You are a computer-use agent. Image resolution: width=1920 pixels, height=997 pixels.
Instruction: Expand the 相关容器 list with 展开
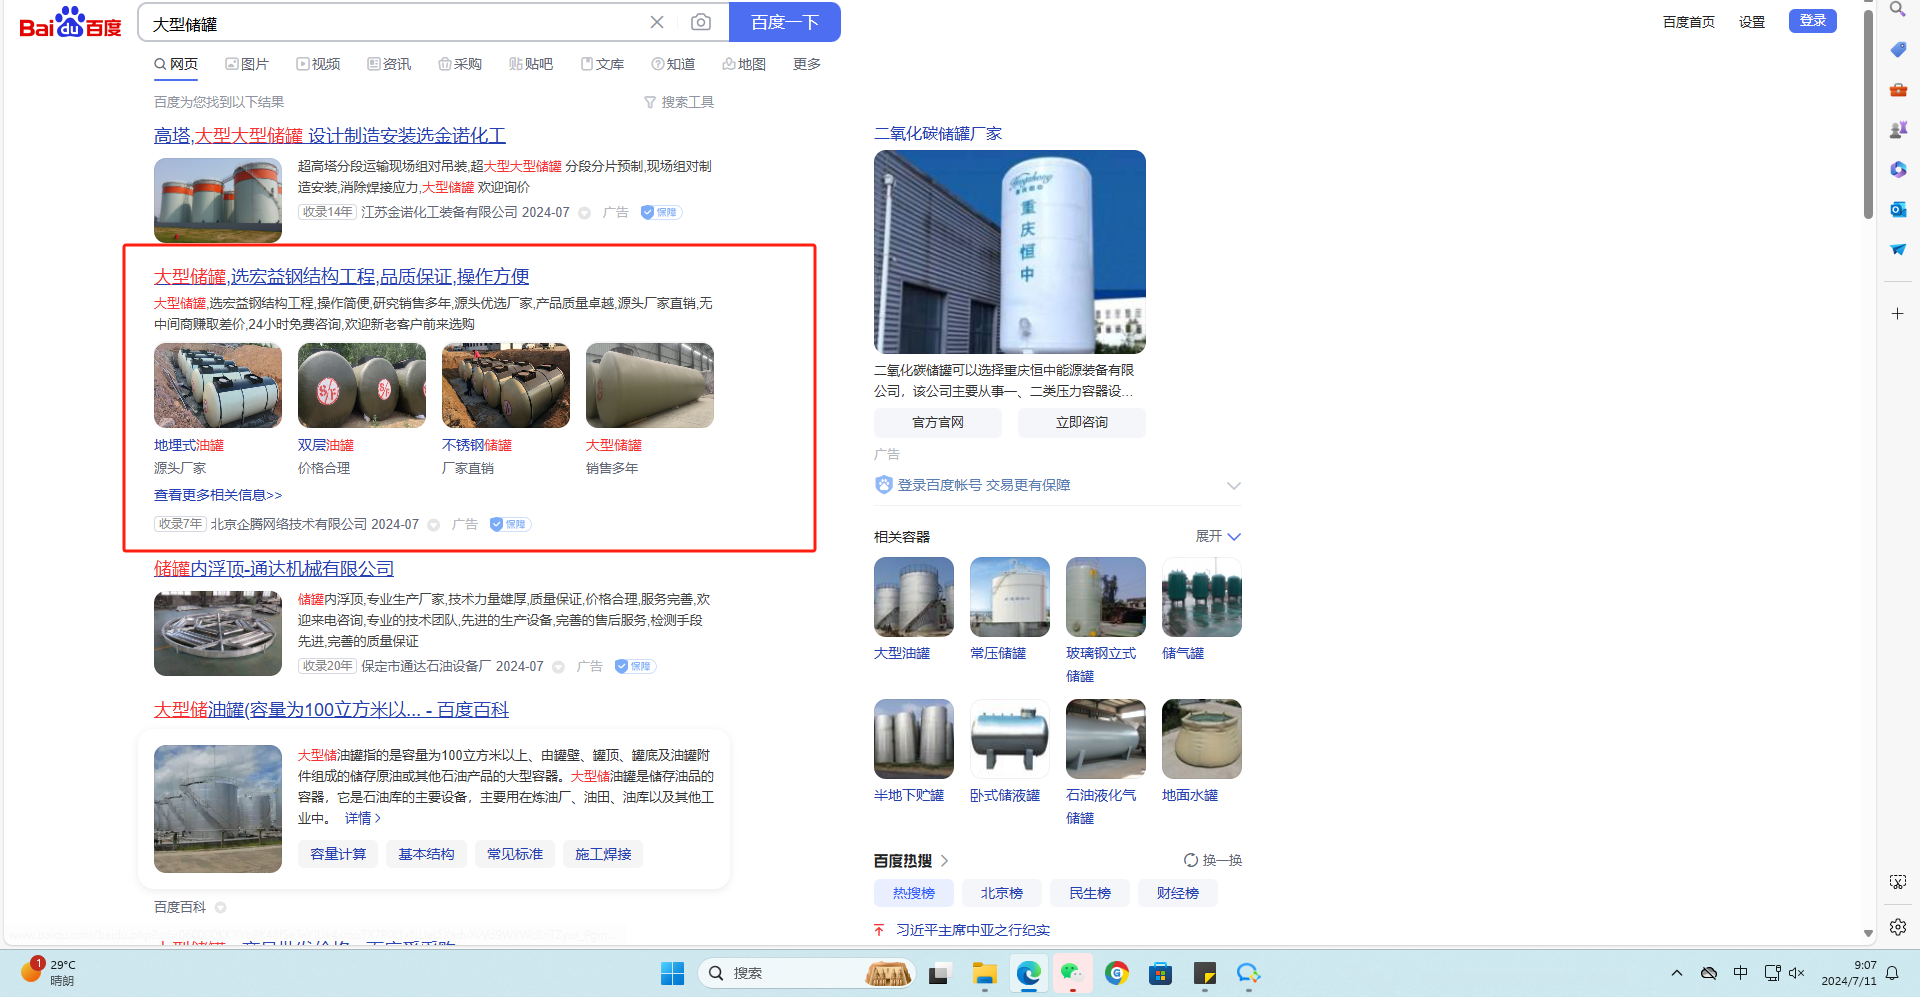pos(1218,536)
